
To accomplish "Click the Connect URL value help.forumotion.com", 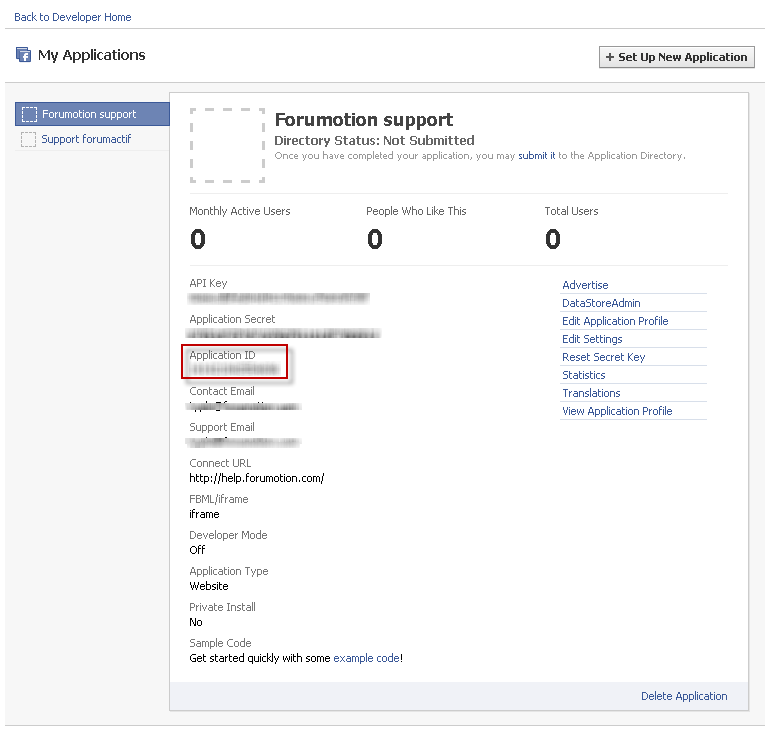I will pyautogui.click(x=257, y=478).
